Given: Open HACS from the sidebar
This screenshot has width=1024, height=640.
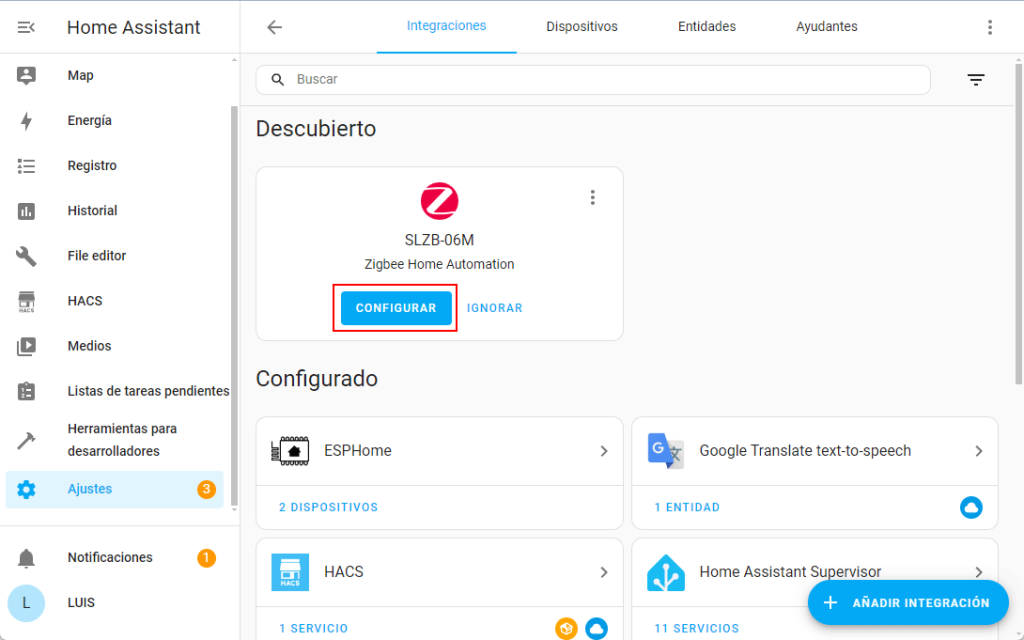Looking at the screenshot, I should (85, 301).
